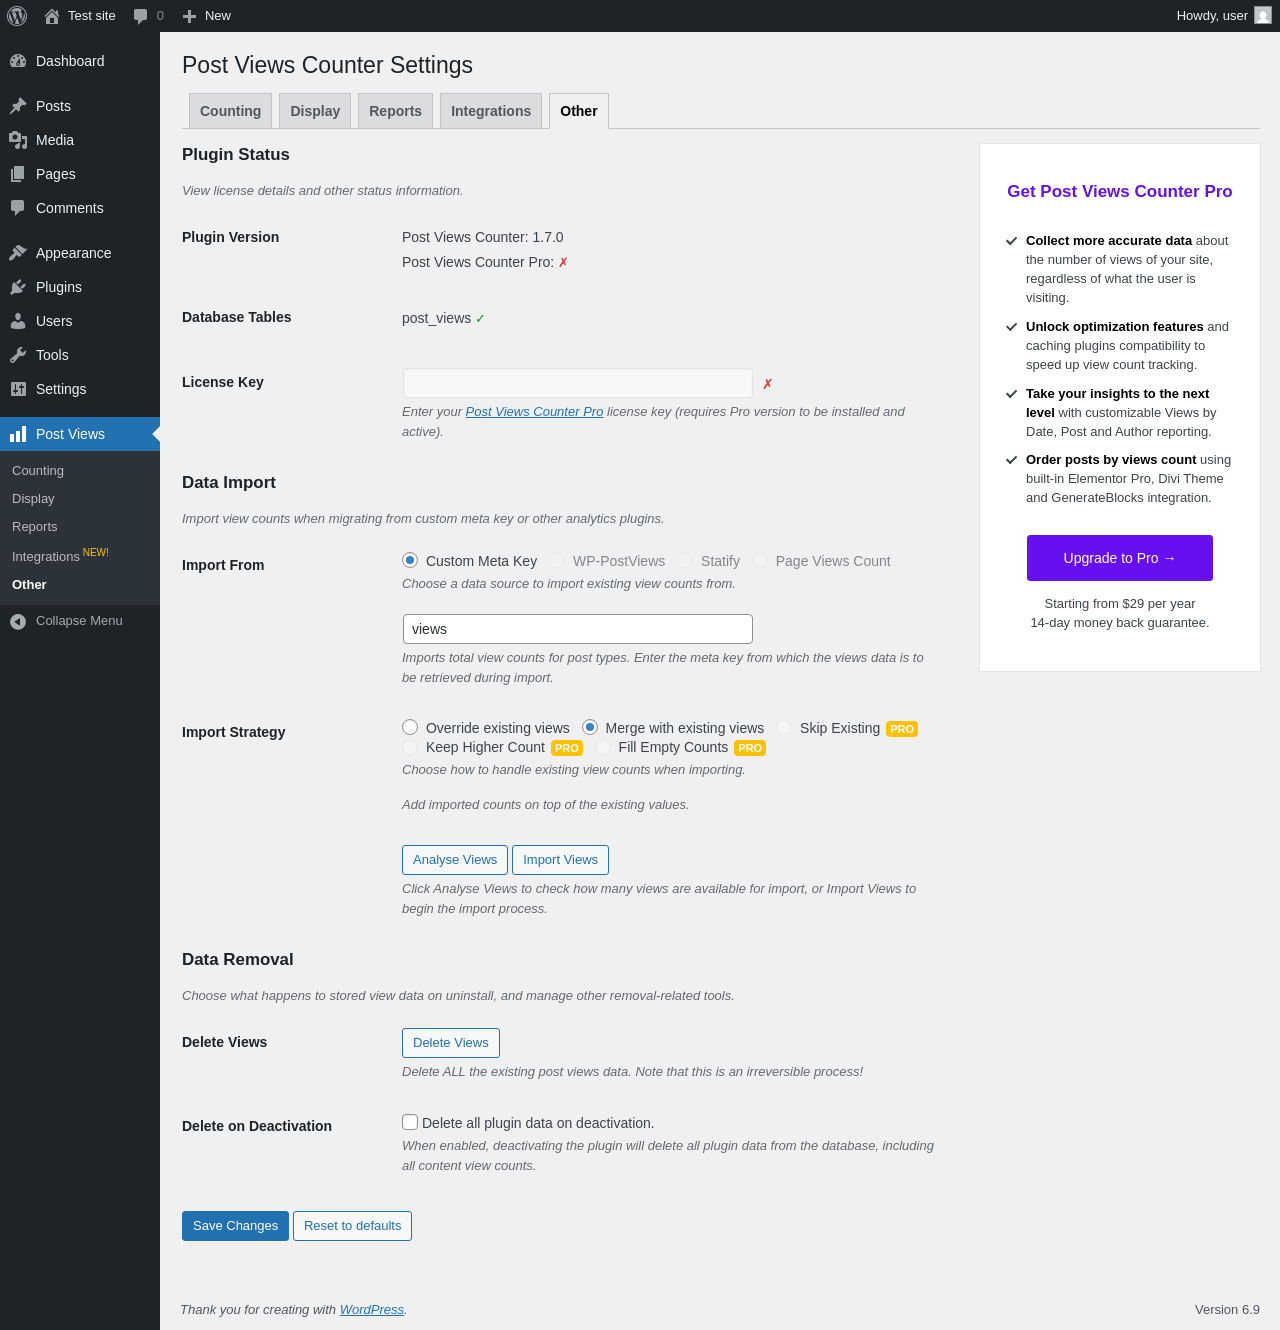Image resolution: width=1280 pixels, height=1330 pixels.
Task: Switch to the Integrations tab
Action: point(491,111)
